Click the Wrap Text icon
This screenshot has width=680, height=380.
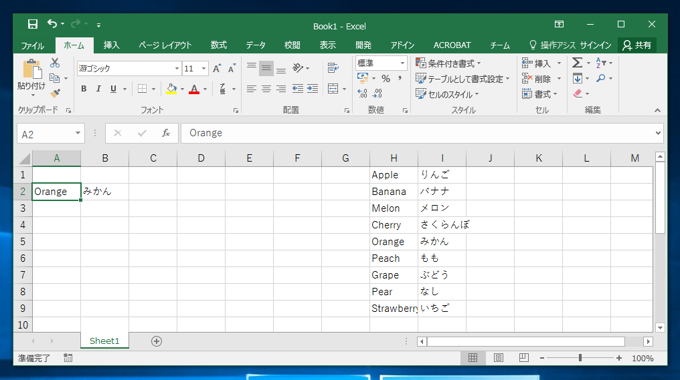coord(333,68)
